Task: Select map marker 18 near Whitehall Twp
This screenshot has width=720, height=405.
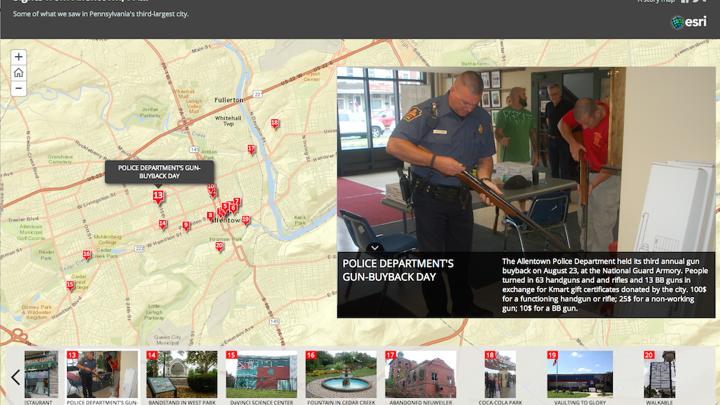Action: [275, 124]
